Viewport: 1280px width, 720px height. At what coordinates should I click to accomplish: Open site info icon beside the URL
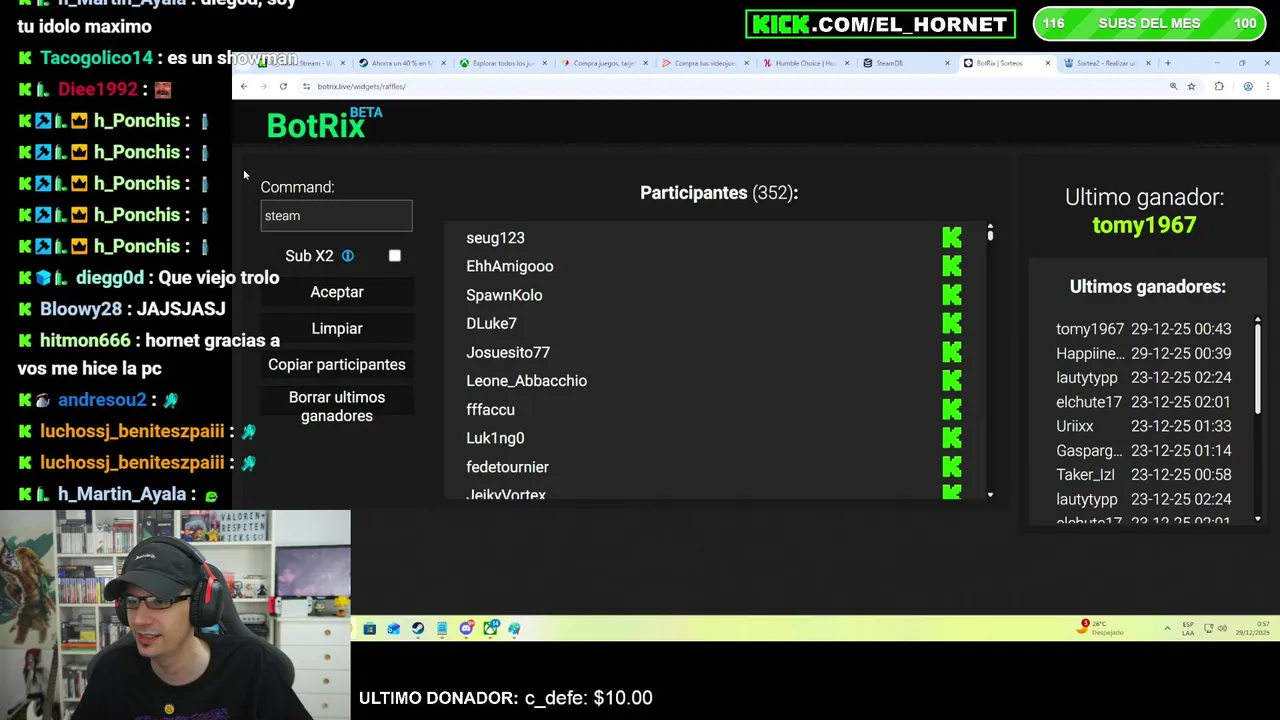click(306, 87)
